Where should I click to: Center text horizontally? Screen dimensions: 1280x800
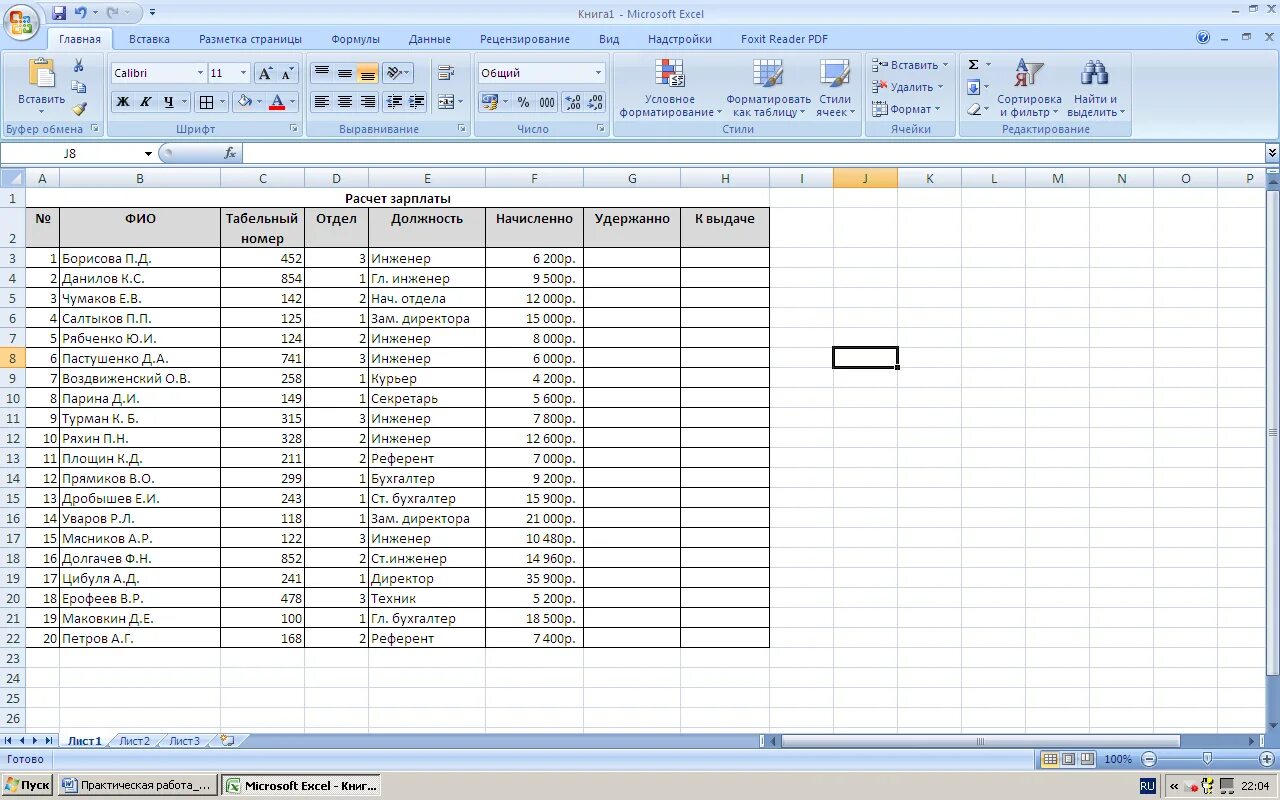tap(345, 102)
